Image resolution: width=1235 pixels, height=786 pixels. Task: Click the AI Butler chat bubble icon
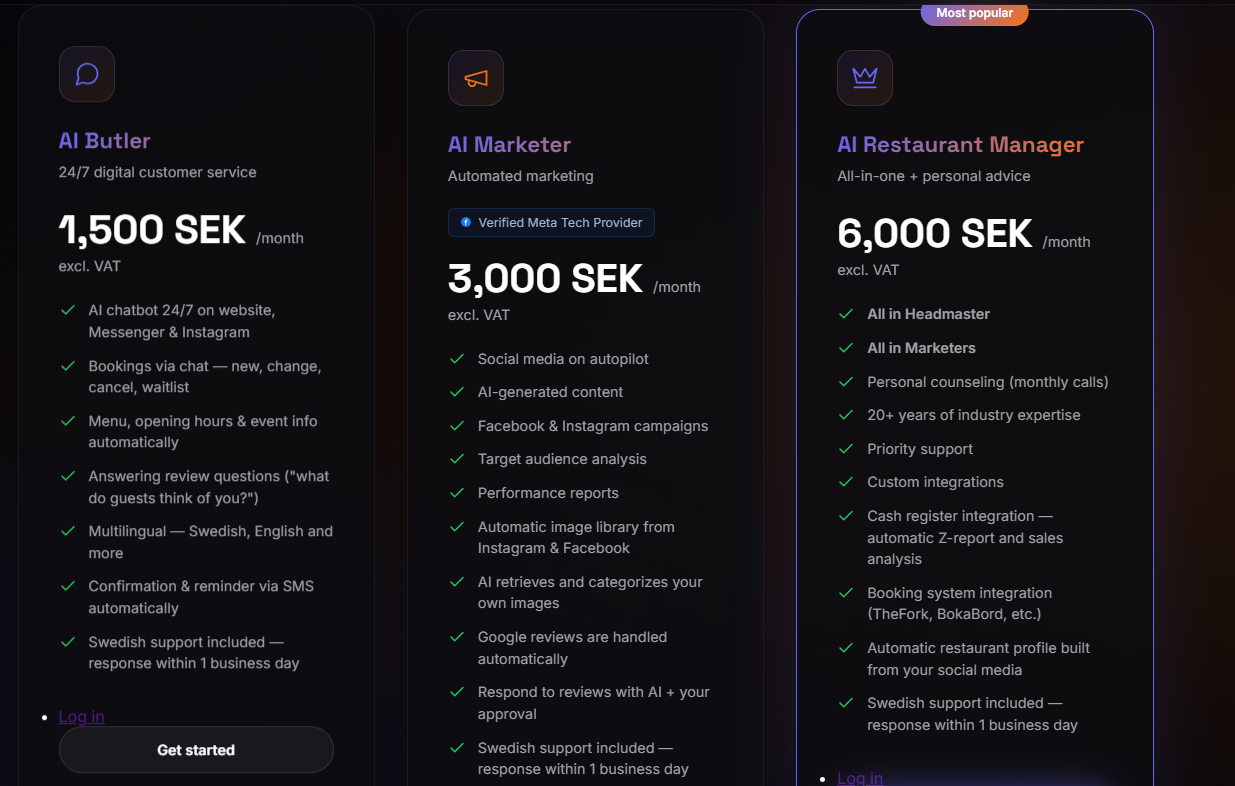click(x=87, y=74)
